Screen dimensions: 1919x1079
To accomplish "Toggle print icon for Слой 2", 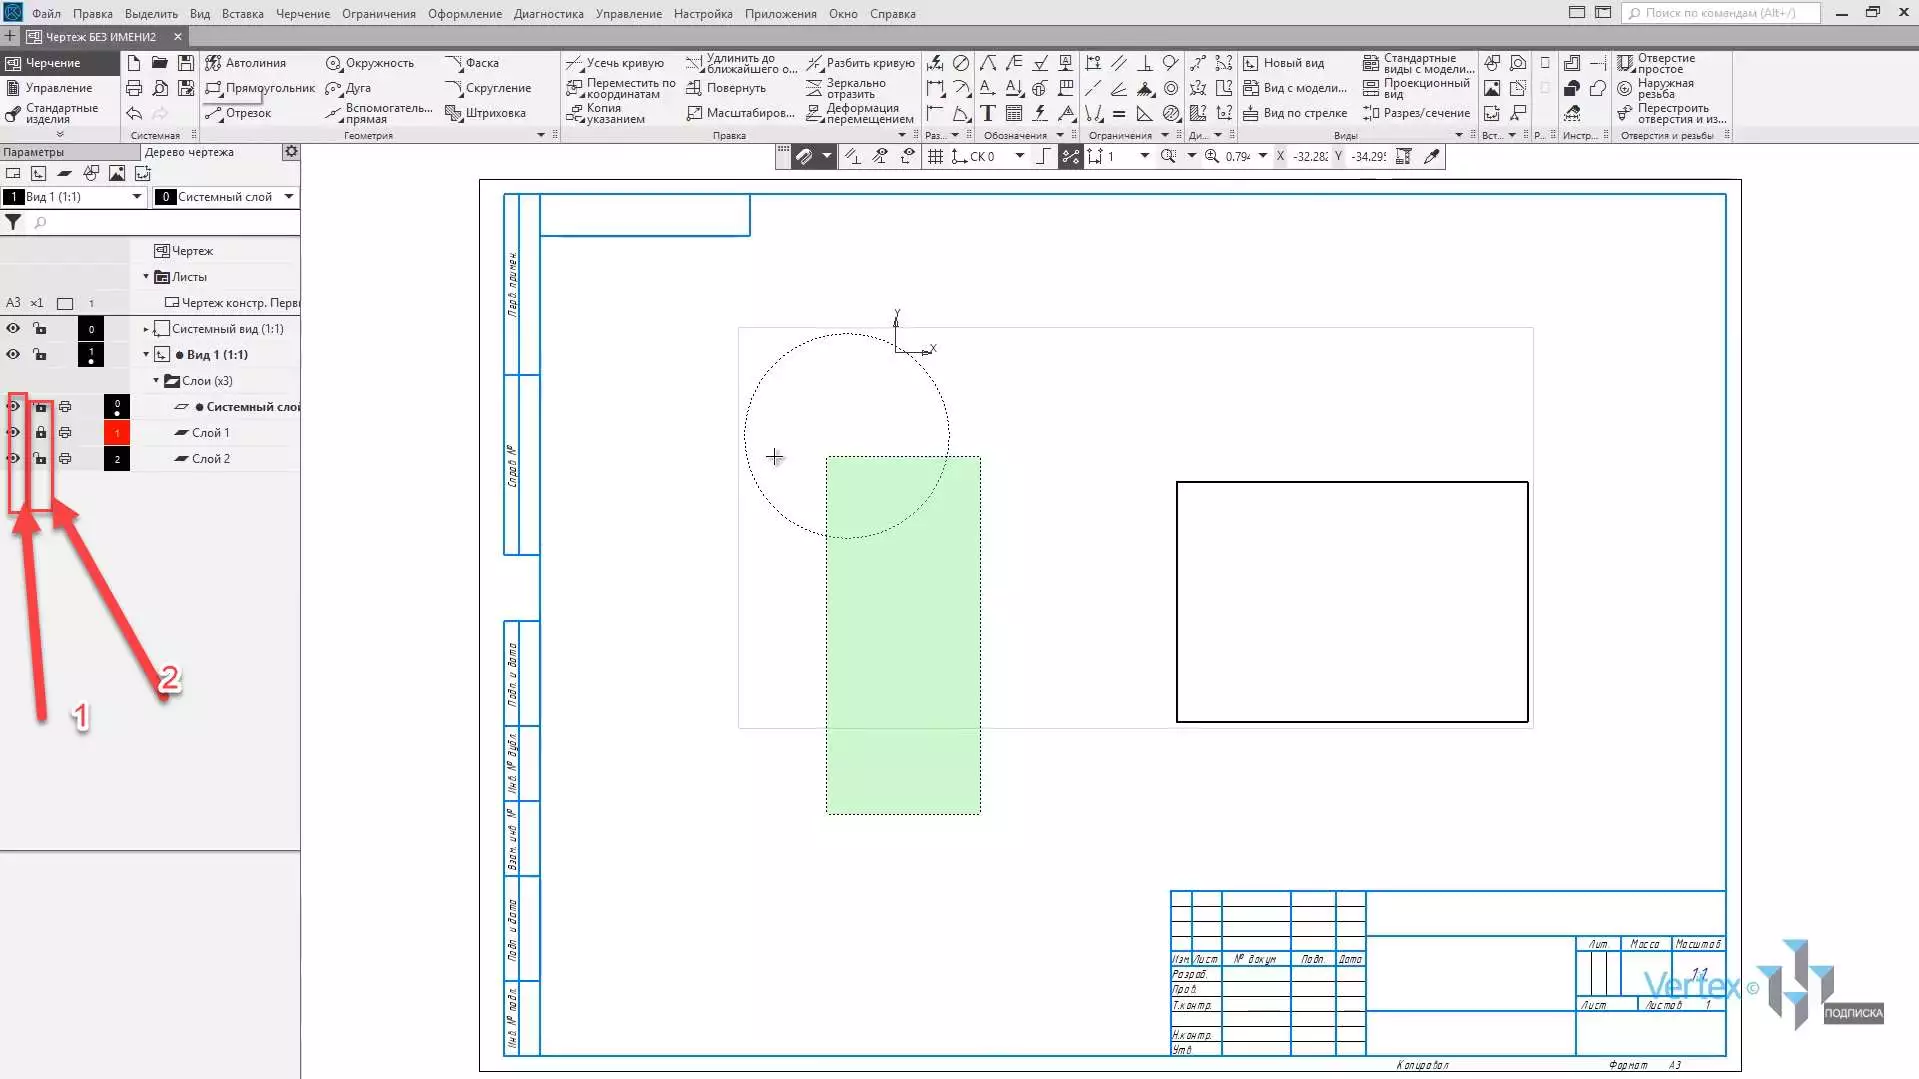I will [x=65, y=459].
